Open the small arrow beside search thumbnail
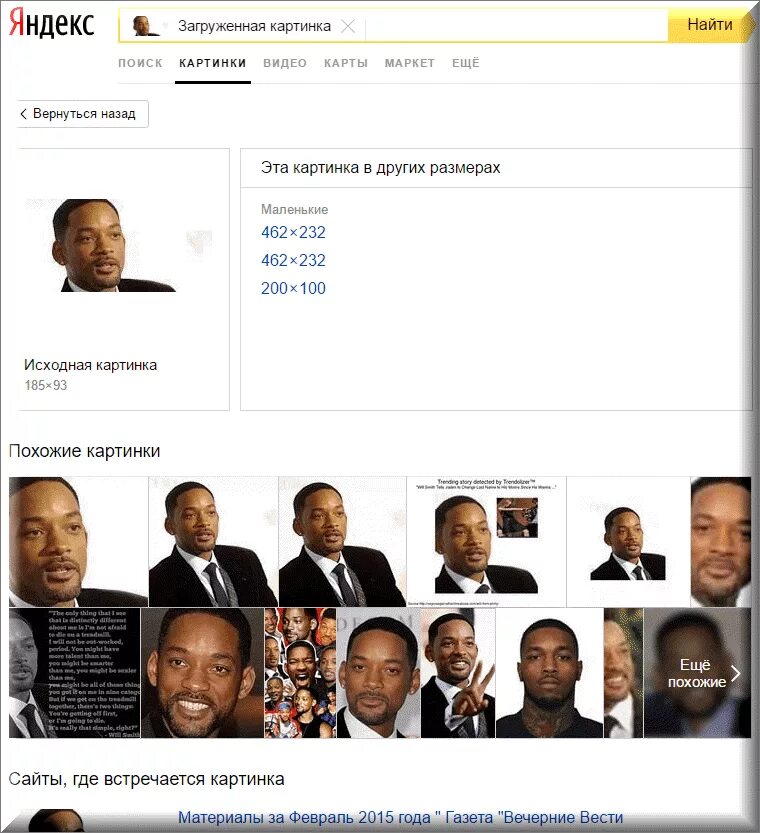The height and width of the screenshot is (833, 760). click(x=165, y=26)
